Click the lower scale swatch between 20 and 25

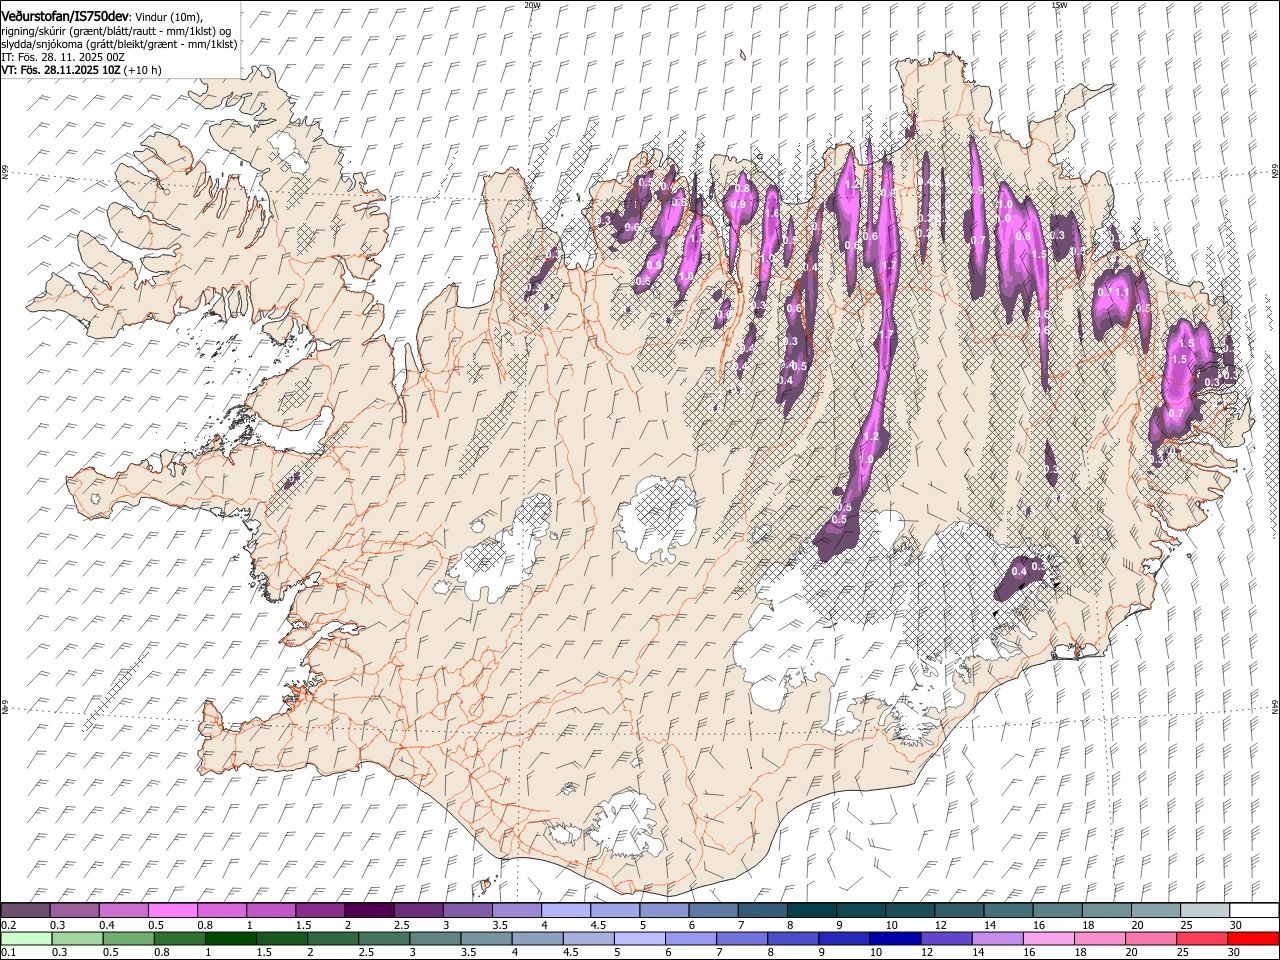[x=1150, y=939]
